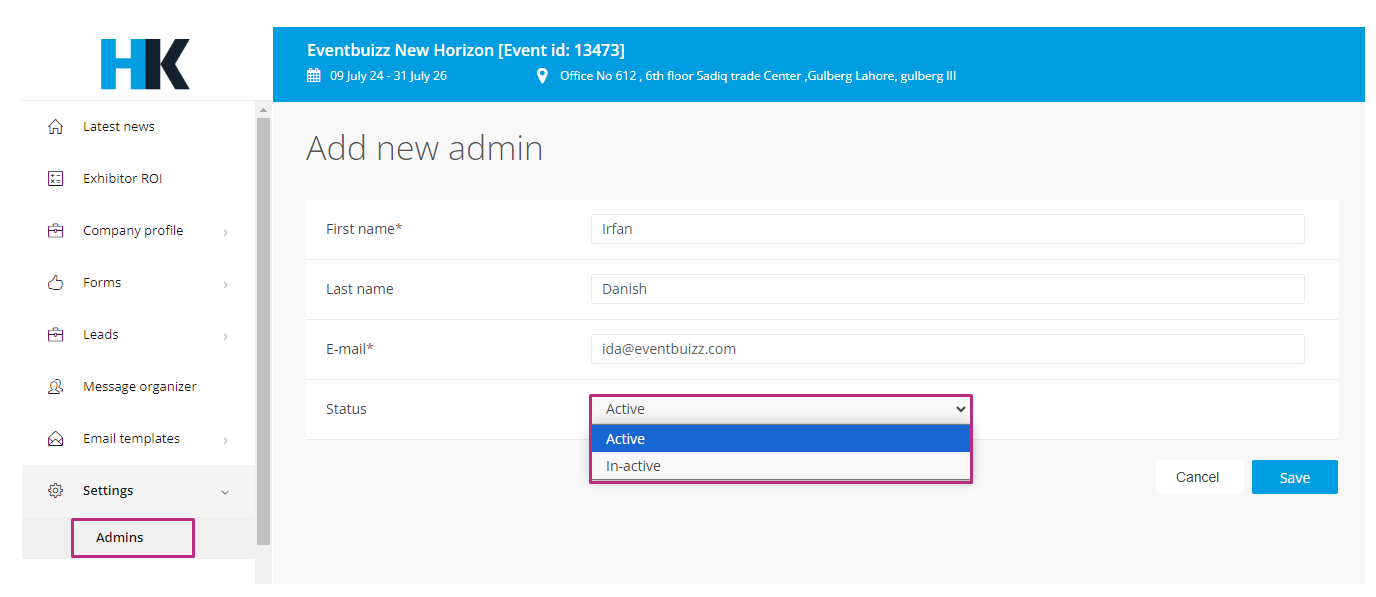This screenshot has width=1376, height=597.
Task: Click the Message organizer icon
Action: (x=56, y=387)
